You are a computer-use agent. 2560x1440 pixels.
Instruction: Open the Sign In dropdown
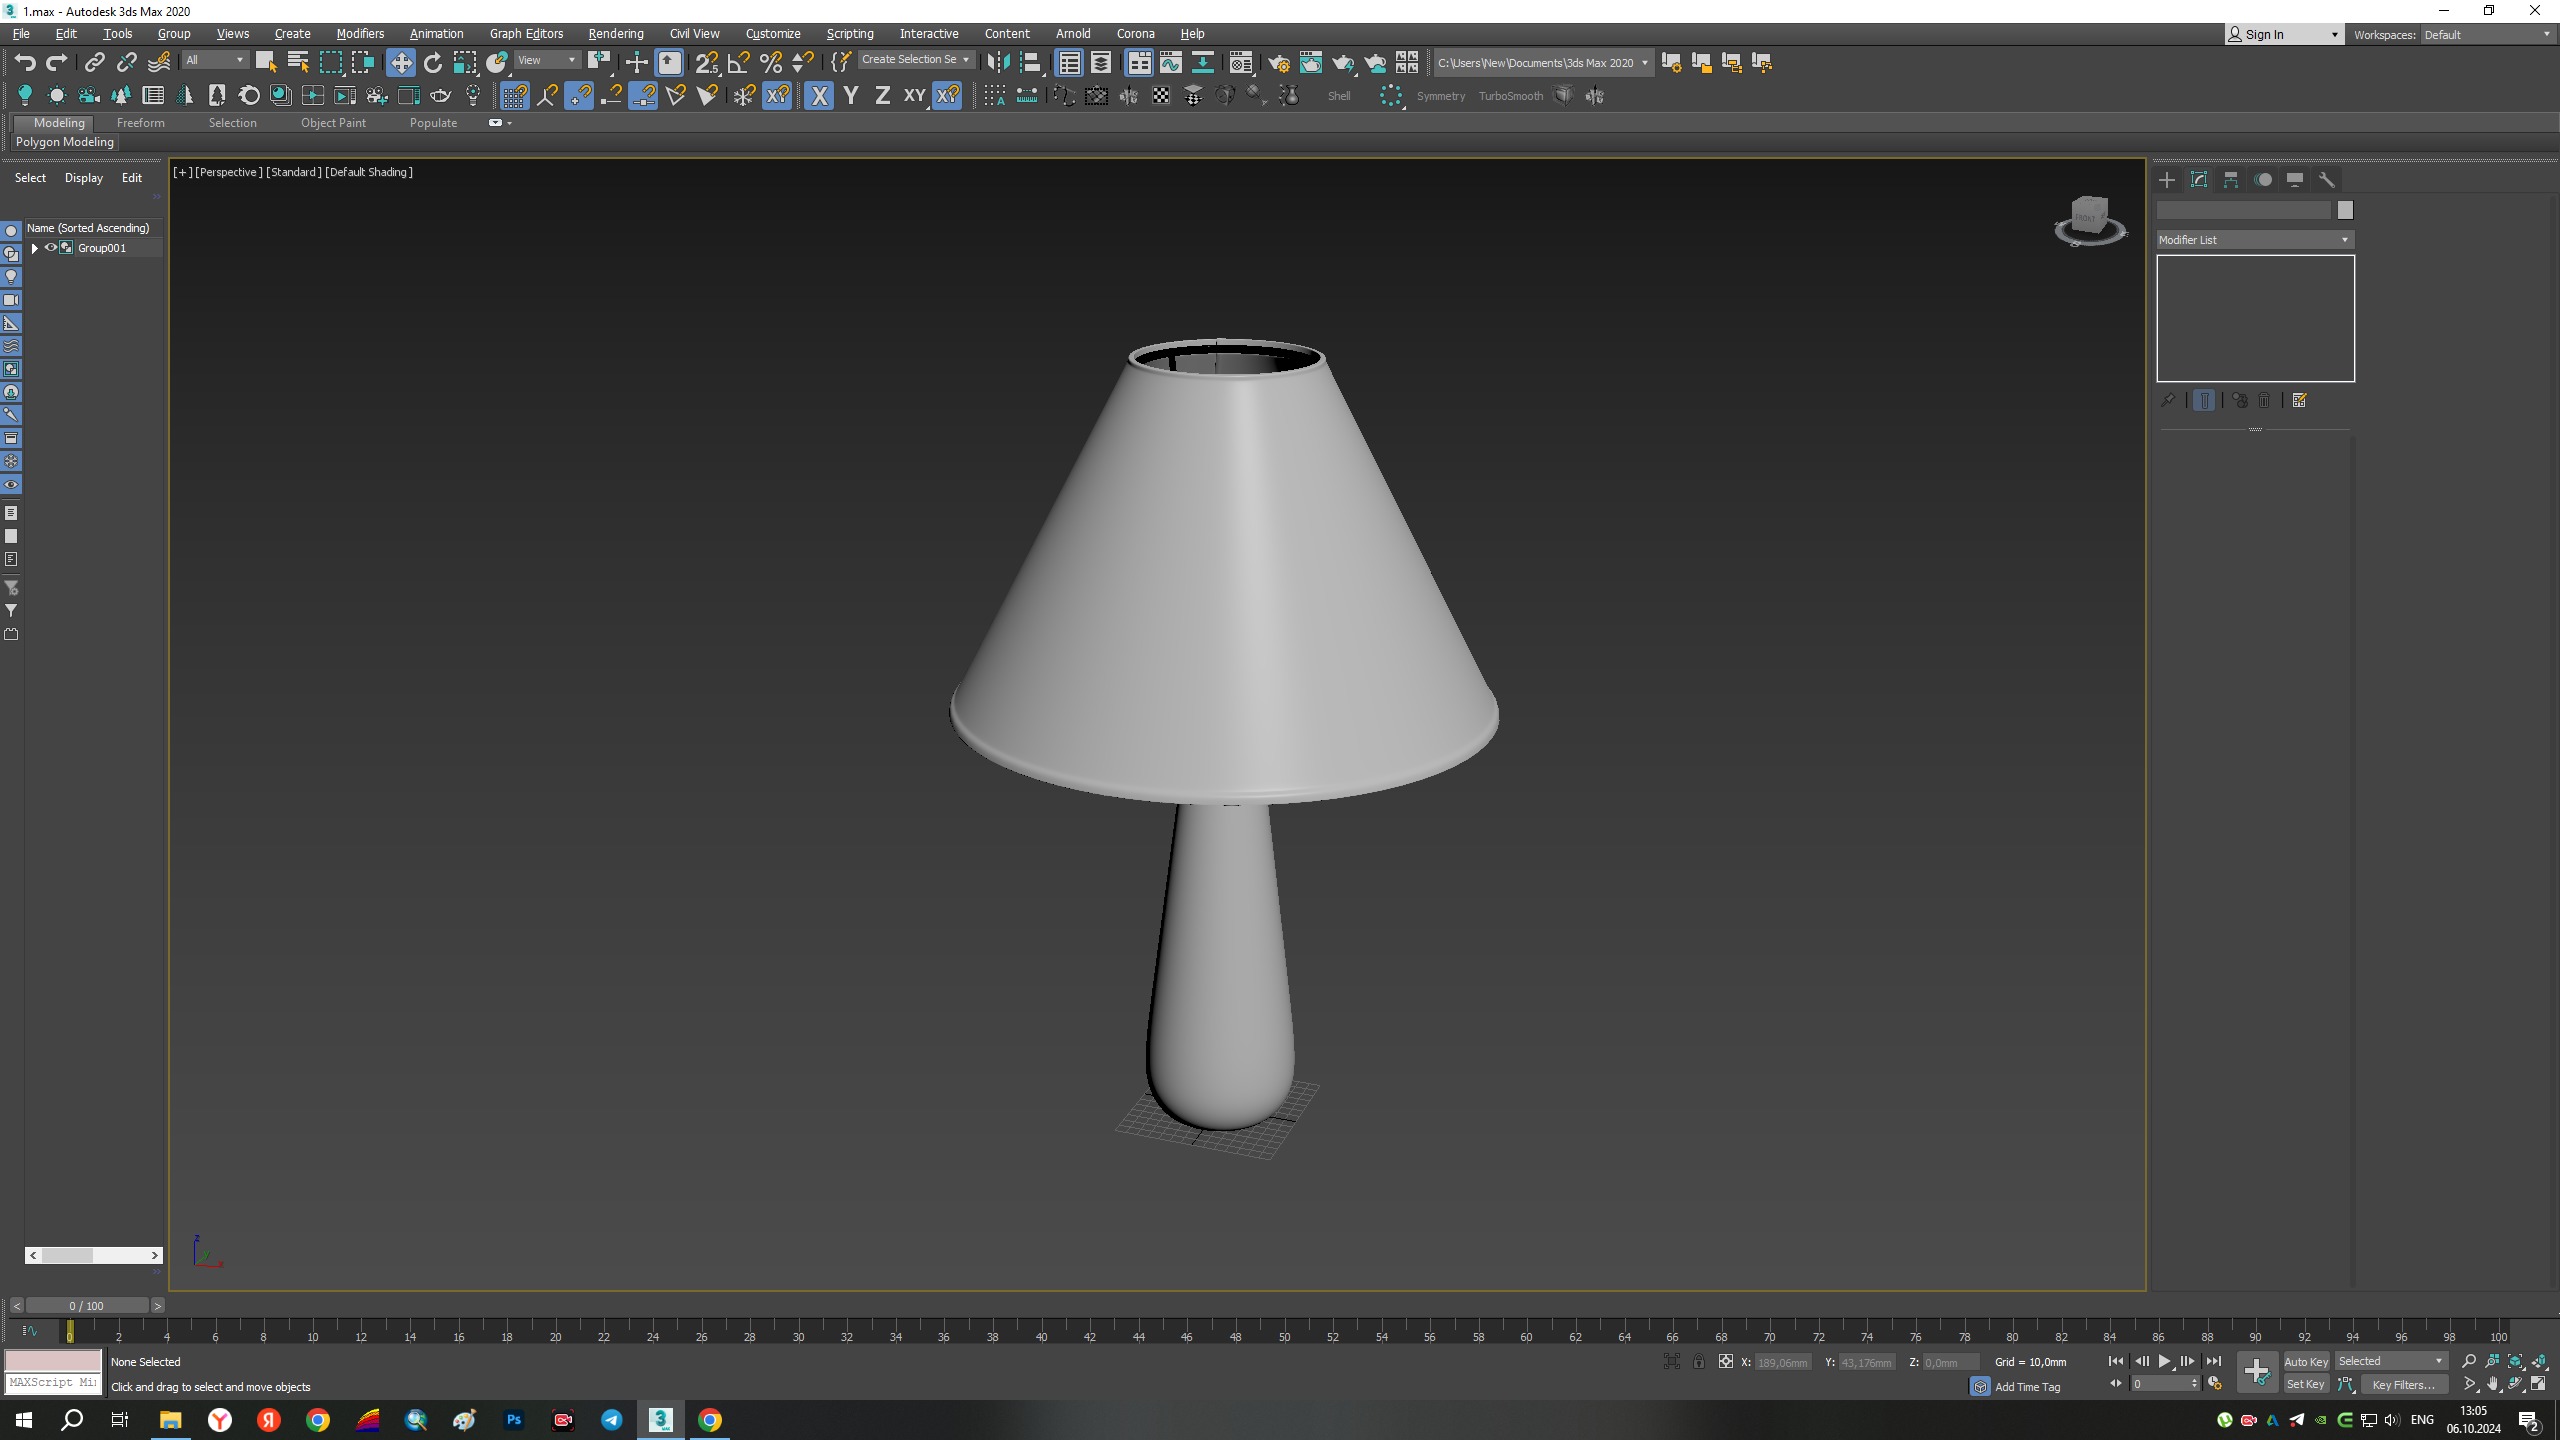2283,35
